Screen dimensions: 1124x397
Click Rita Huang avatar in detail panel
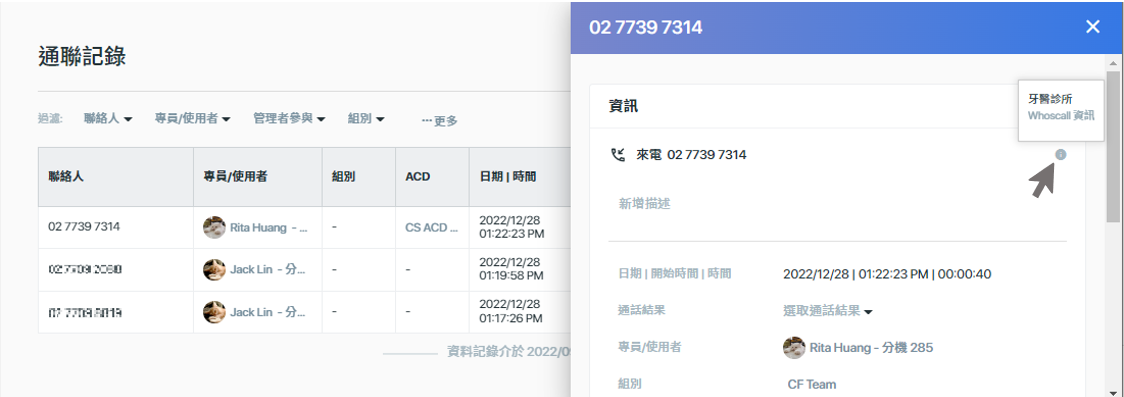click(x=794, y=348)
